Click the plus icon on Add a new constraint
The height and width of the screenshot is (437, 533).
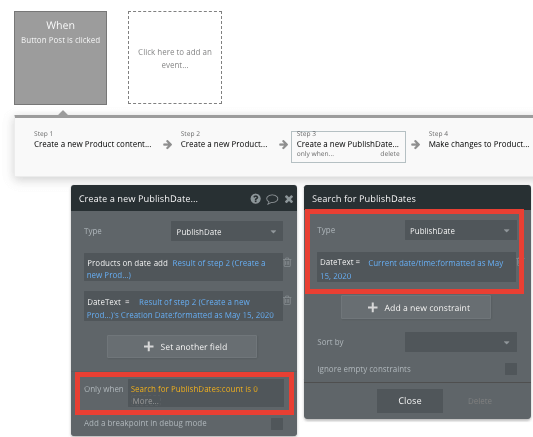(373, 308)
